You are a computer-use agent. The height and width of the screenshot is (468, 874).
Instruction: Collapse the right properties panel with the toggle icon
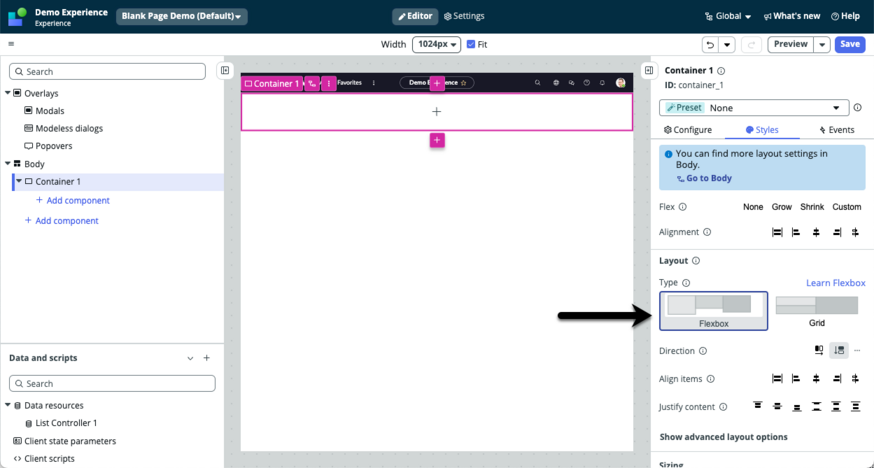click(649, 70)
